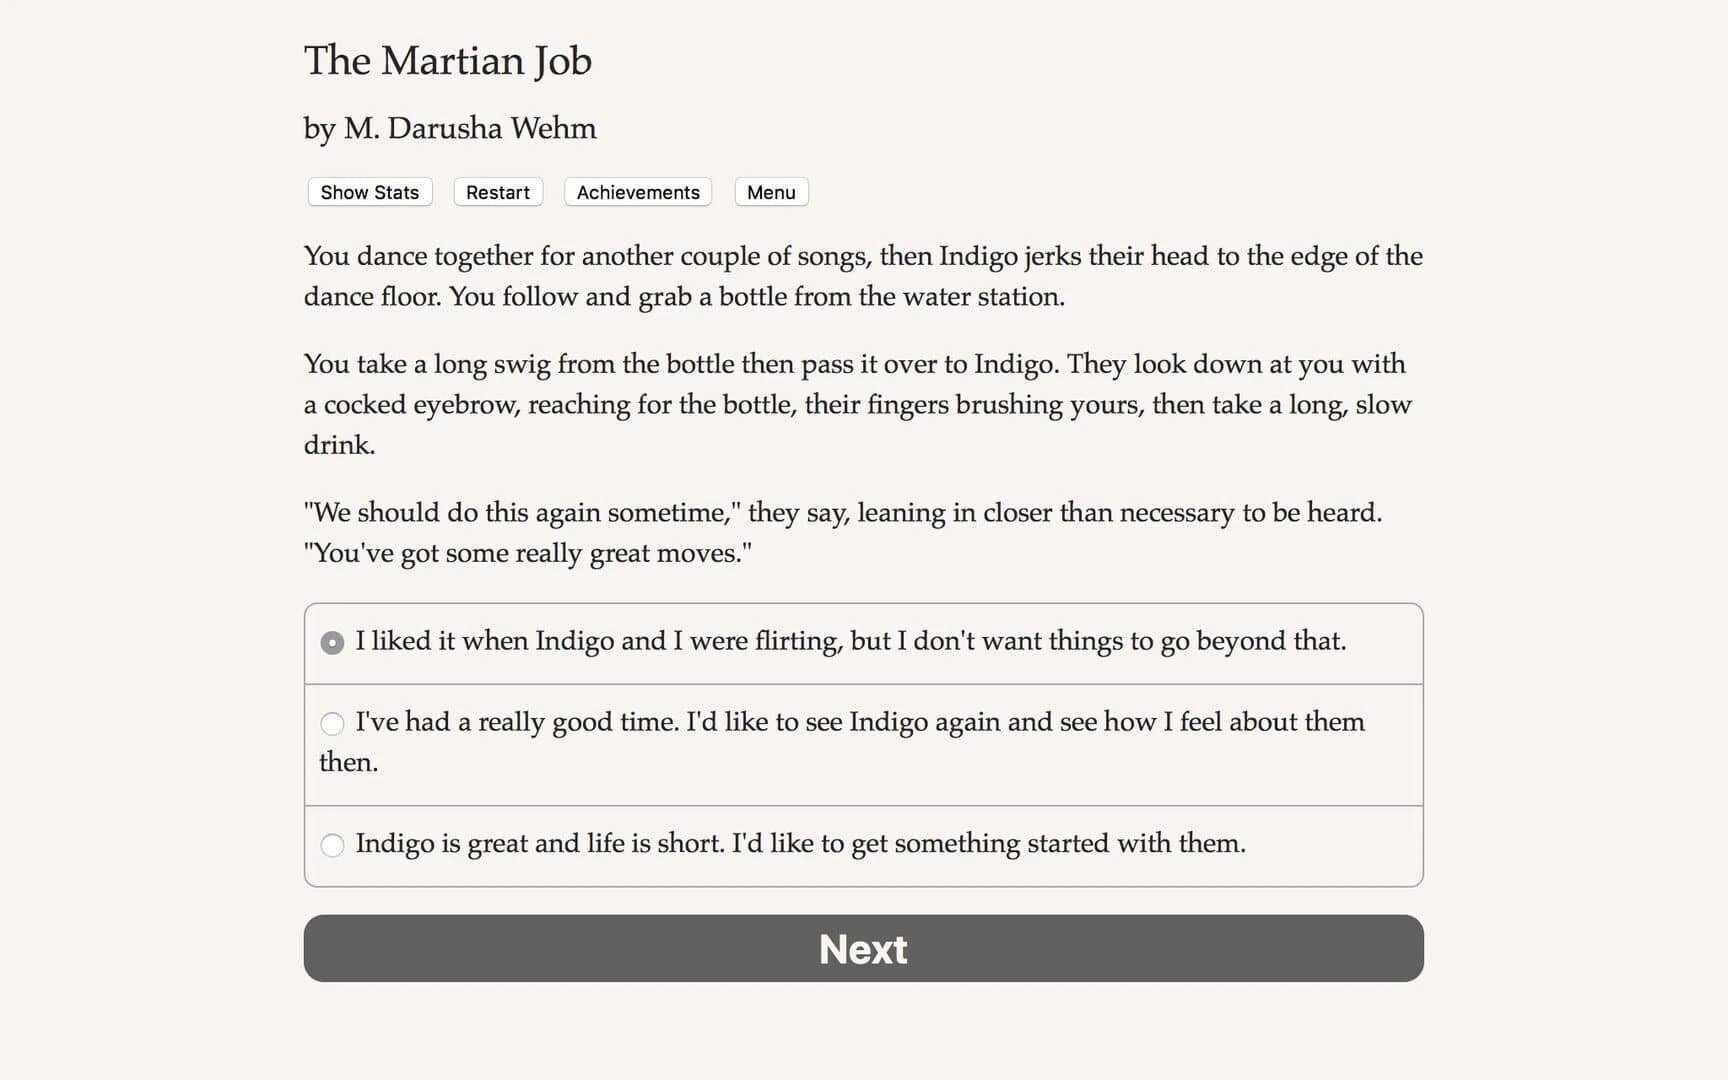
Task: Confirm your choice by pressing Next
Action: (x=863, y=948)
